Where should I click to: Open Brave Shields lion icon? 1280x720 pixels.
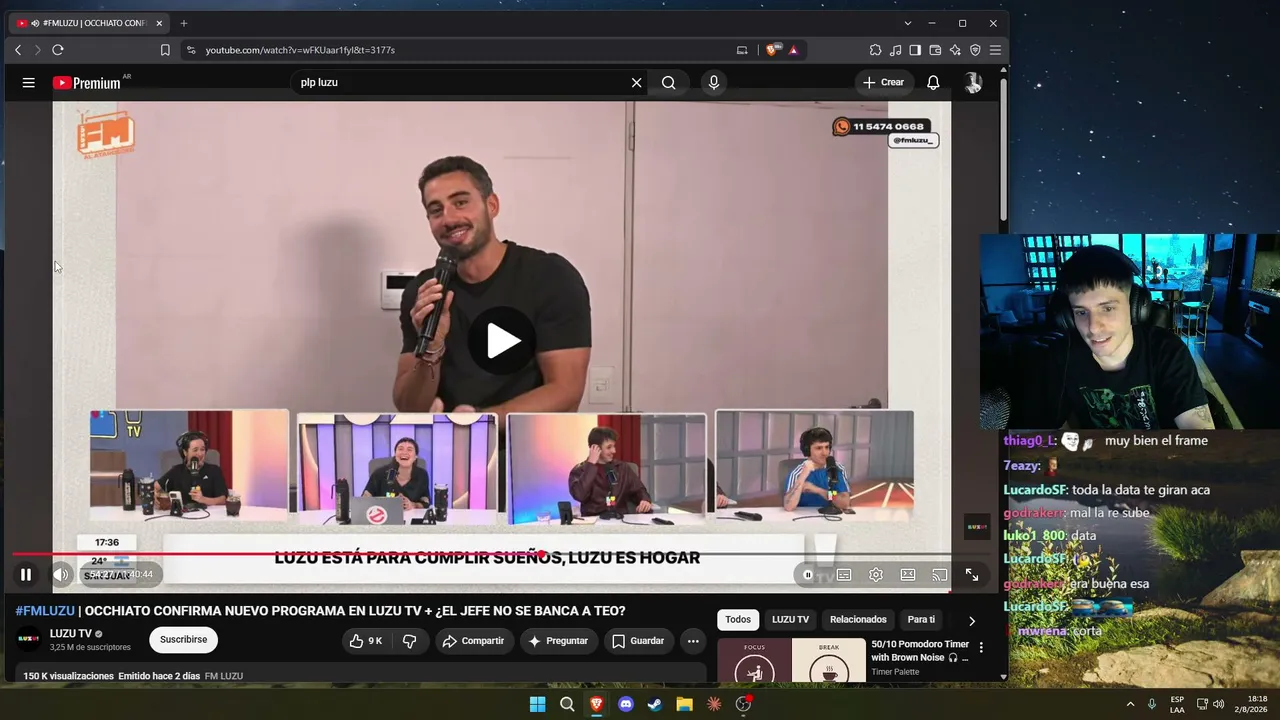tap(772, 50)
